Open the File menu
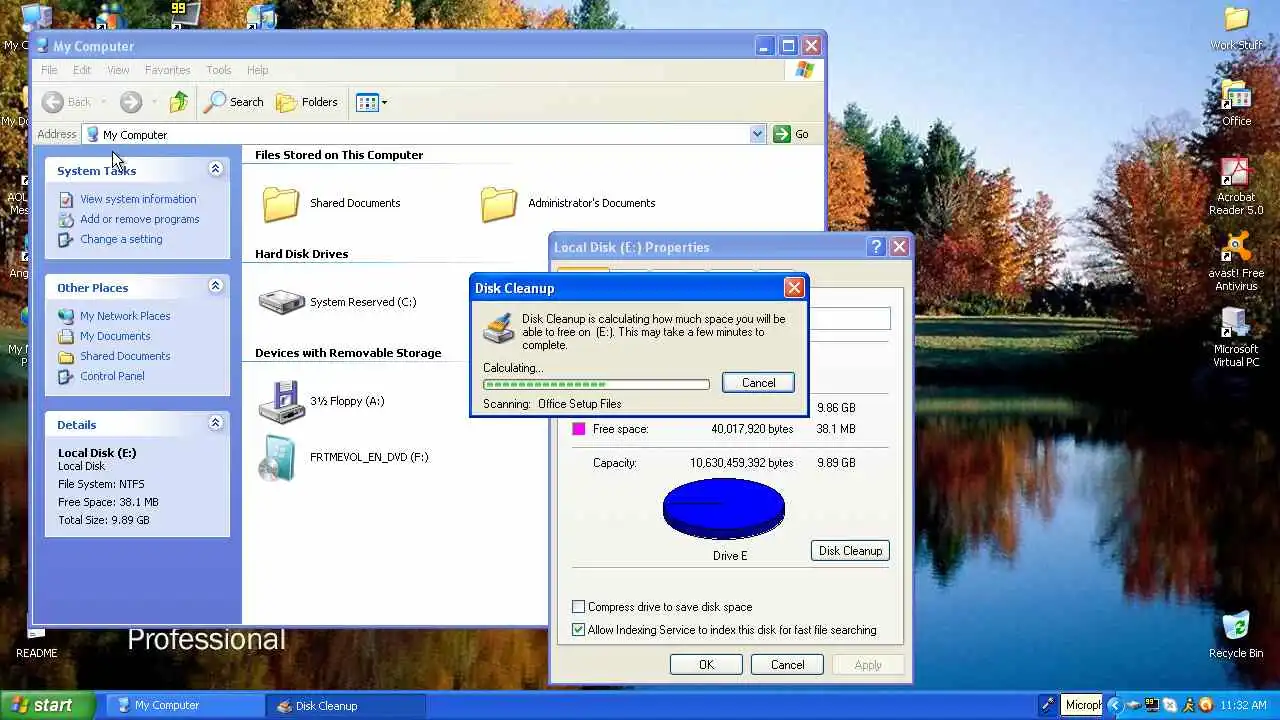This screenshot has width=1280, height=720. tap(49, 70)
